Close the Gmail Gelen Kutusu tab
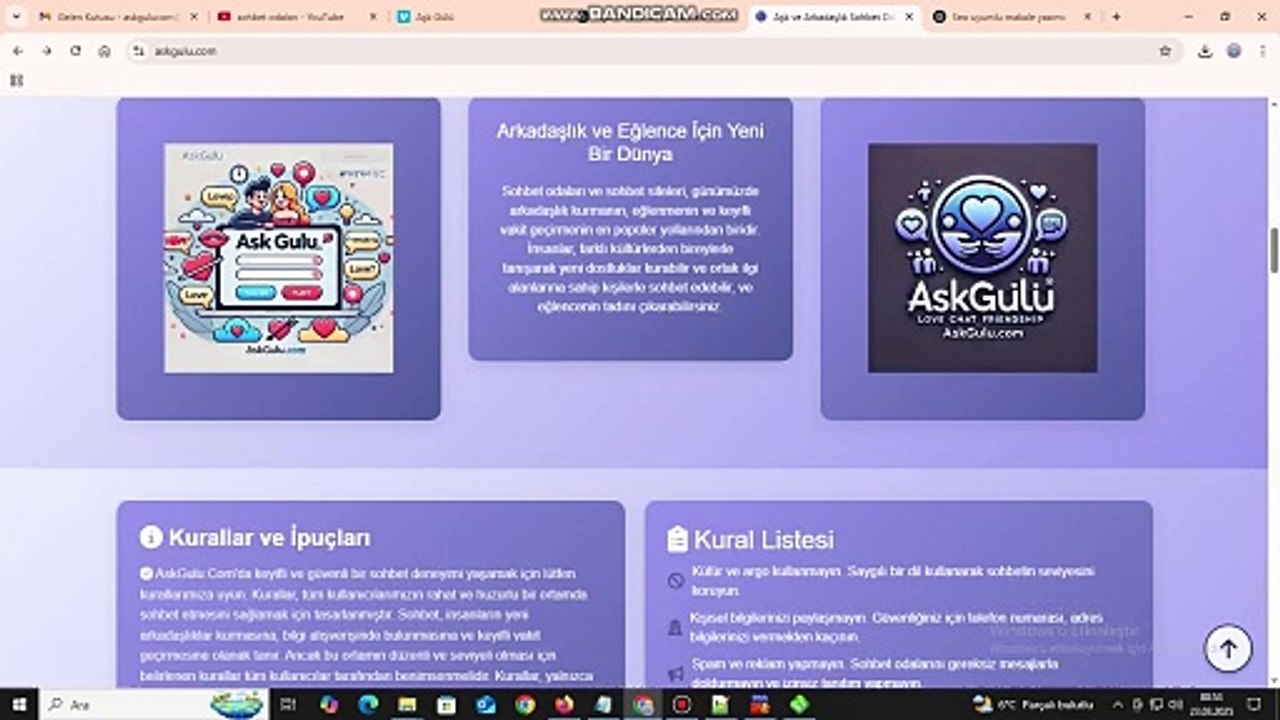Viewport: 1280px width, 720px height. 194,17
